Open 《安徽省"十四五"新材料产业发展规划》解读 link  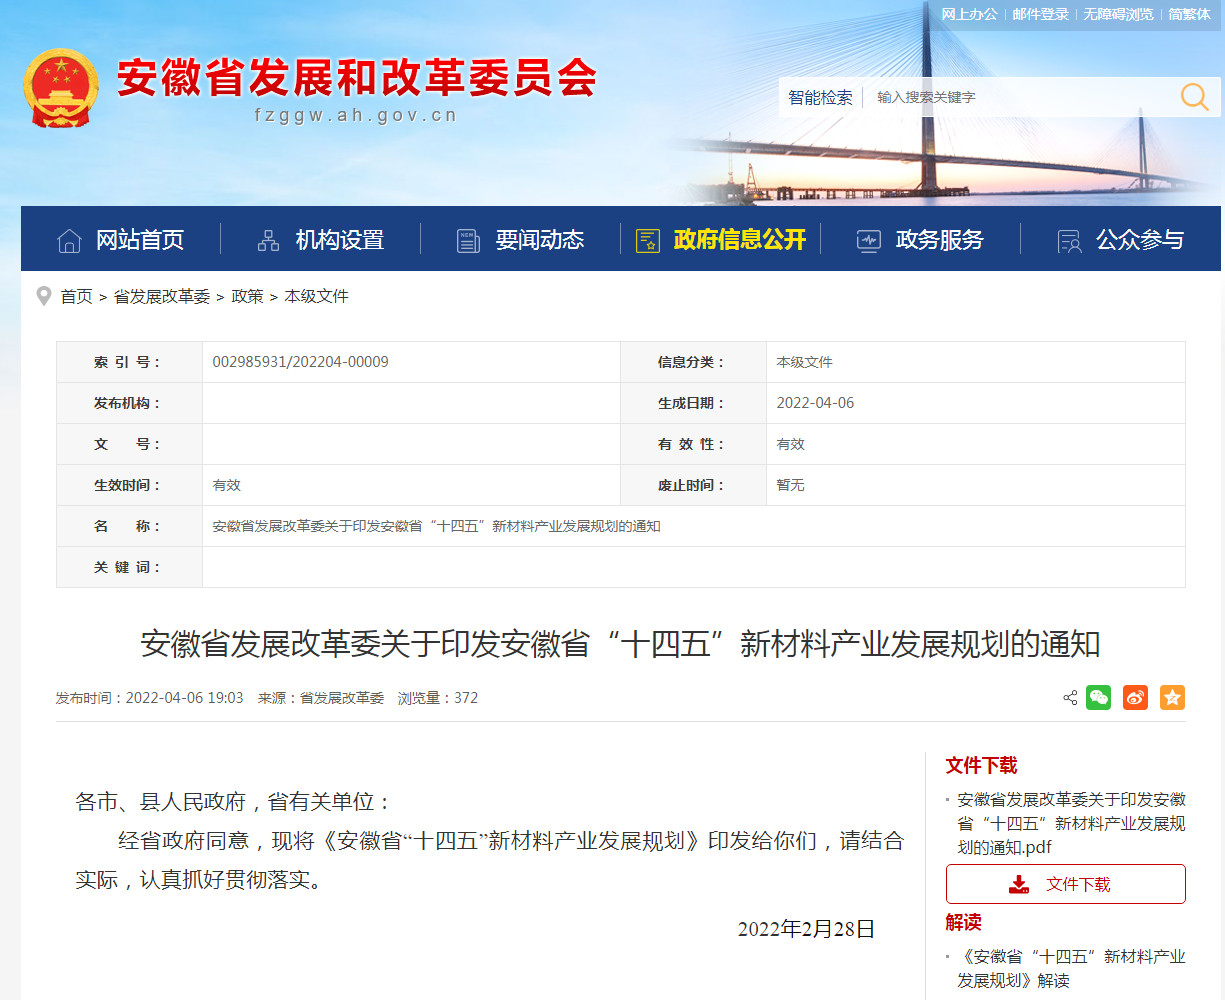coord(1071,968)
